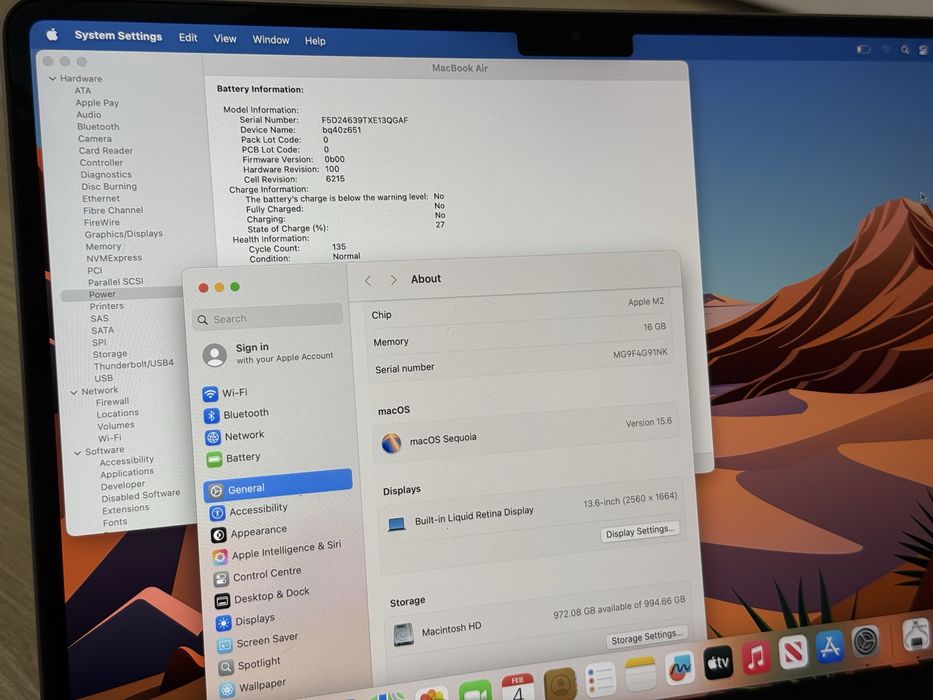Screen dimensions: 933x700
Task: Select Power in System Information sidebar
Action: [102, 295]
